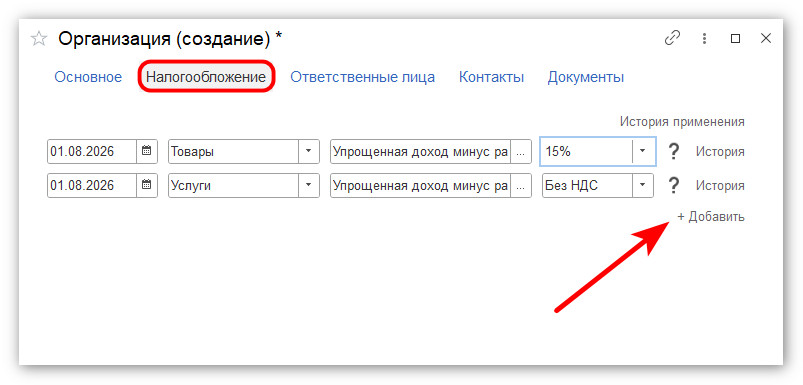Click the 15% value field
Image resolution: width=803 pixels, height=385 pixels.
click(587, 152)
